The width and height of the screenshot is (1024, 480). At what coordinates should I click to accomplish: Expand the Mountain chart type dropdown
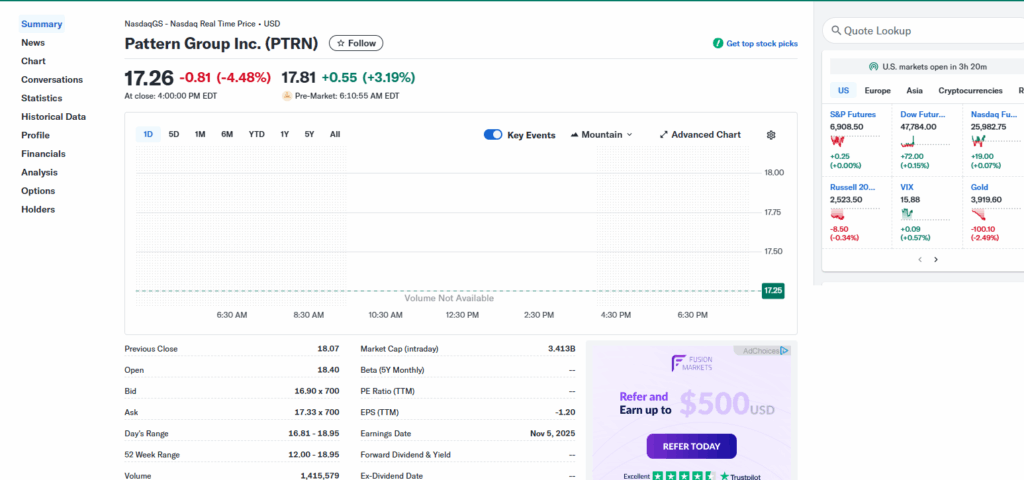(601, 135)
